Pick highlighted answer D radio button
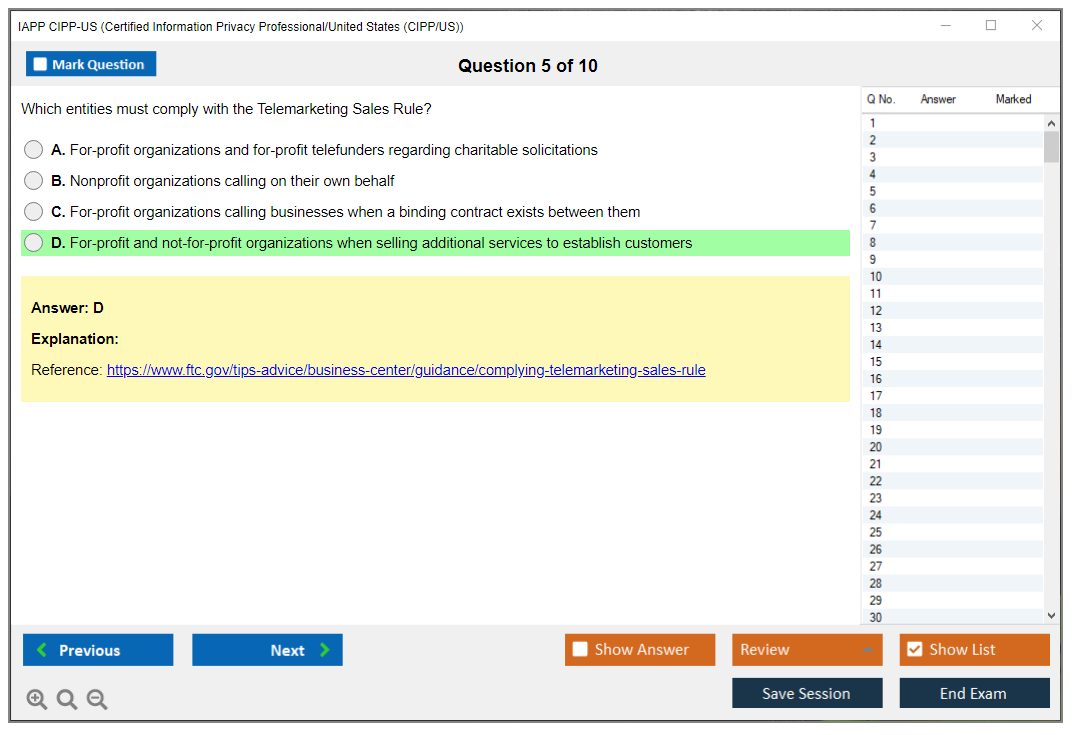 coord(34,243)
